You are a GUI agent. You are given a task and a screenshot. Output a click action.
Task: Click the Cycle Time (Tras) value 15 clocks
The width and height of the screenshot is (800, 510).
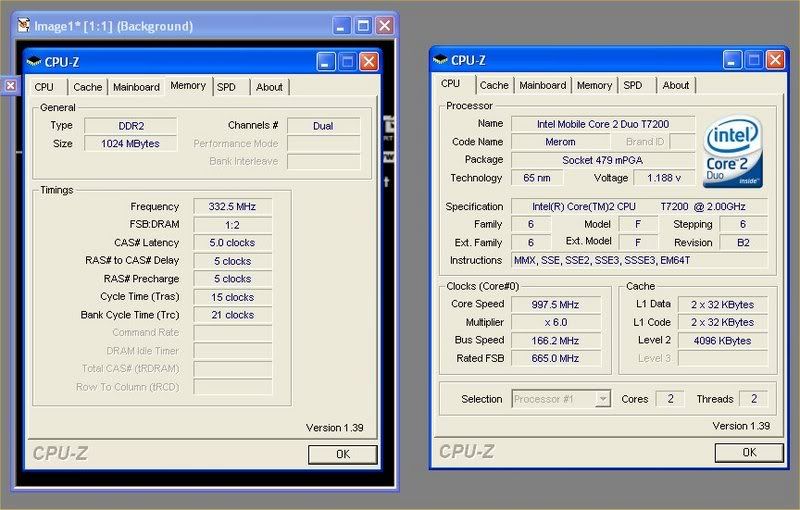point(233,297)
